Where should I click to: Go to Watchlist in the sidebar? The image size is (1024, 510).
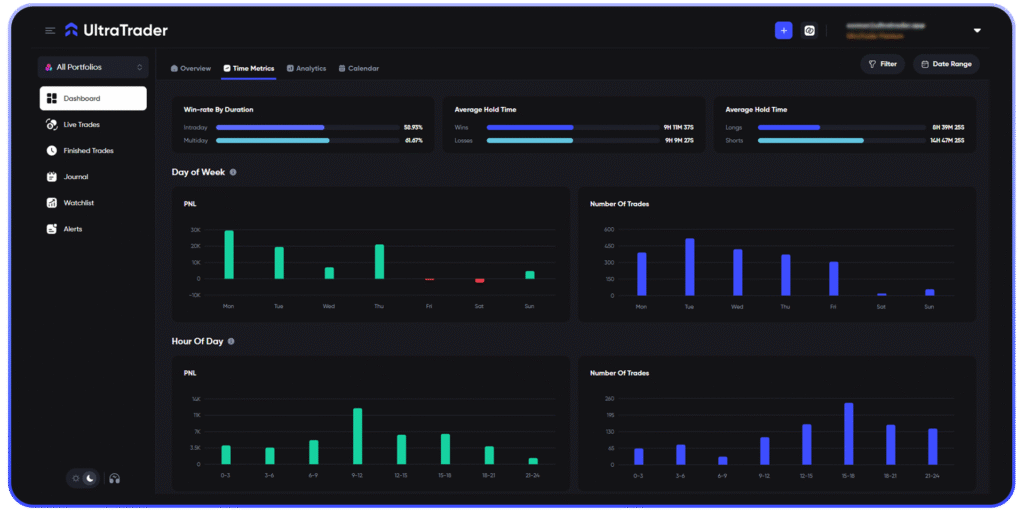click(77, 203)
